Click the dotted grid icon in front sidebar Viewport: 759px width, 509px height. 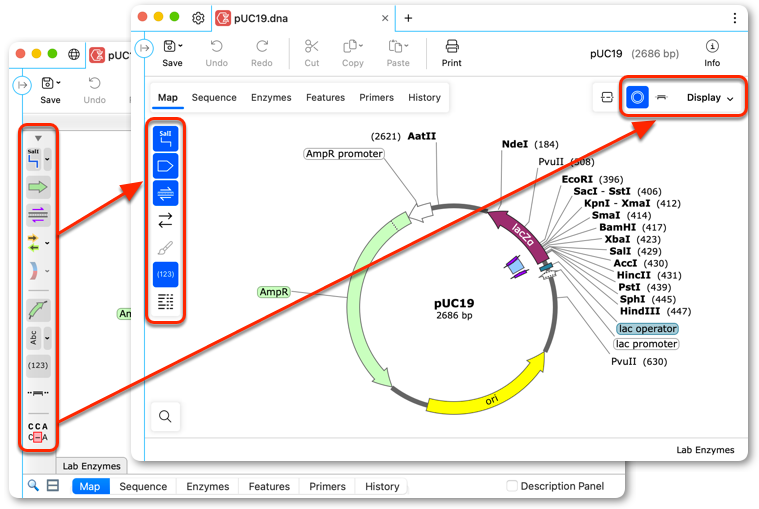coord(166,301)
